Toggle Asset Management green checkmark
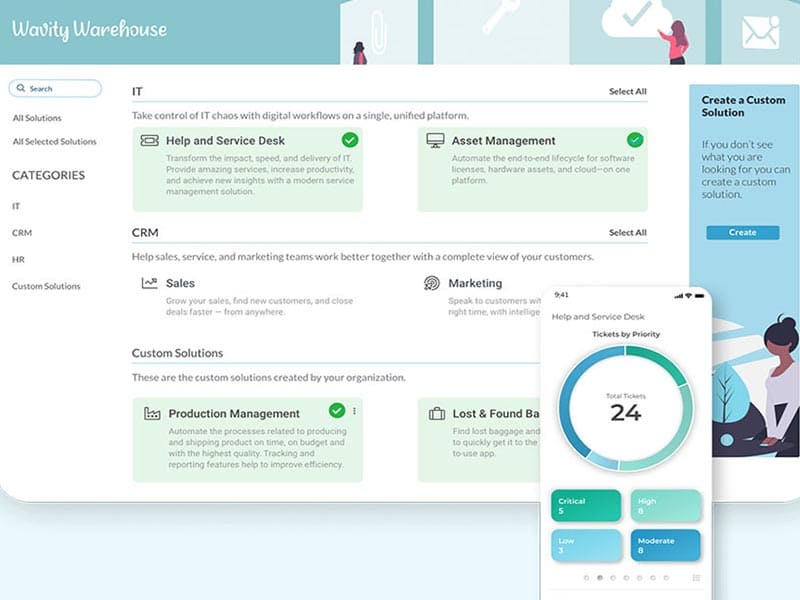The height and width of the screenshot is (600, 800). tap(635, 140)
